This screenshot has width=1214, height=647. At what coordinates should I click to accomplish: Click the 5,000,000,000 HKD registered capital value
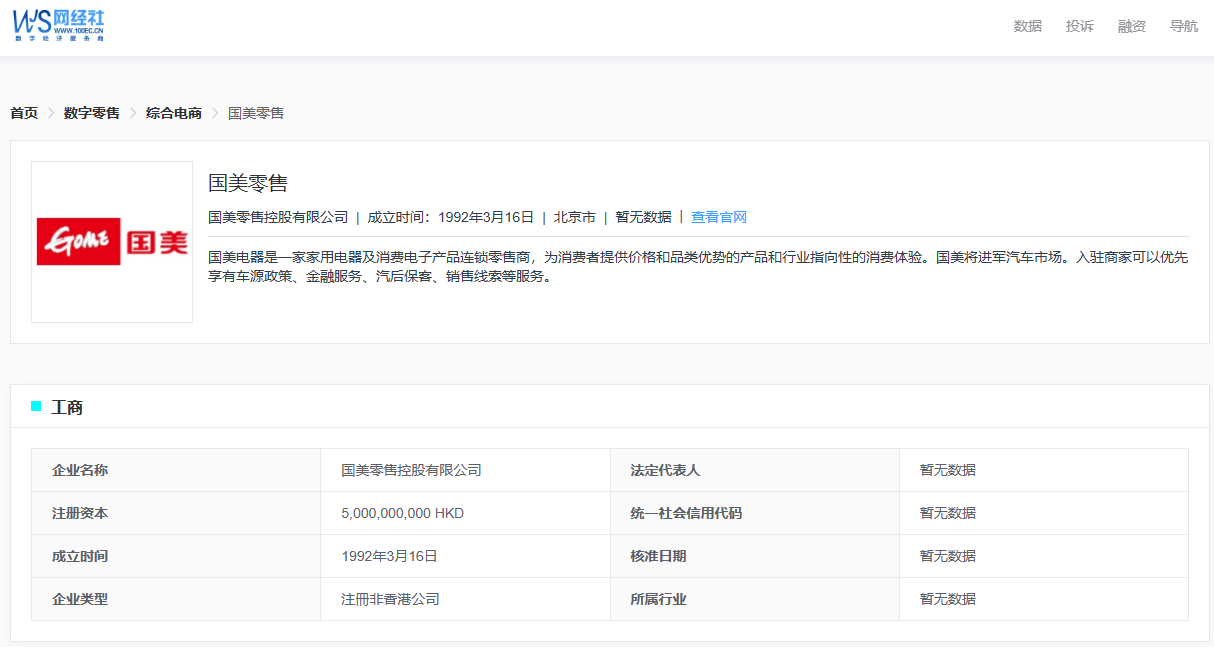click(402, 513)
